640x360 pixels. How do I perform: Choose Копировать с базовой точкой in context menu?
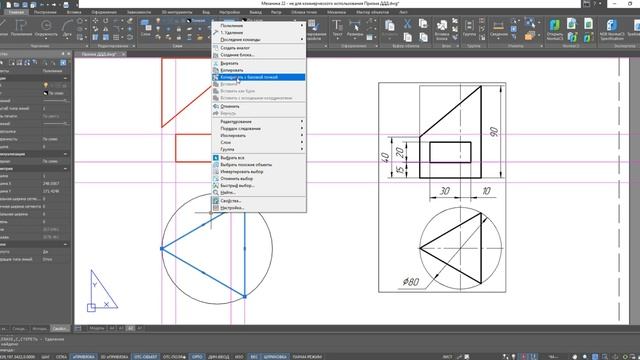click(x=259, y=77)
